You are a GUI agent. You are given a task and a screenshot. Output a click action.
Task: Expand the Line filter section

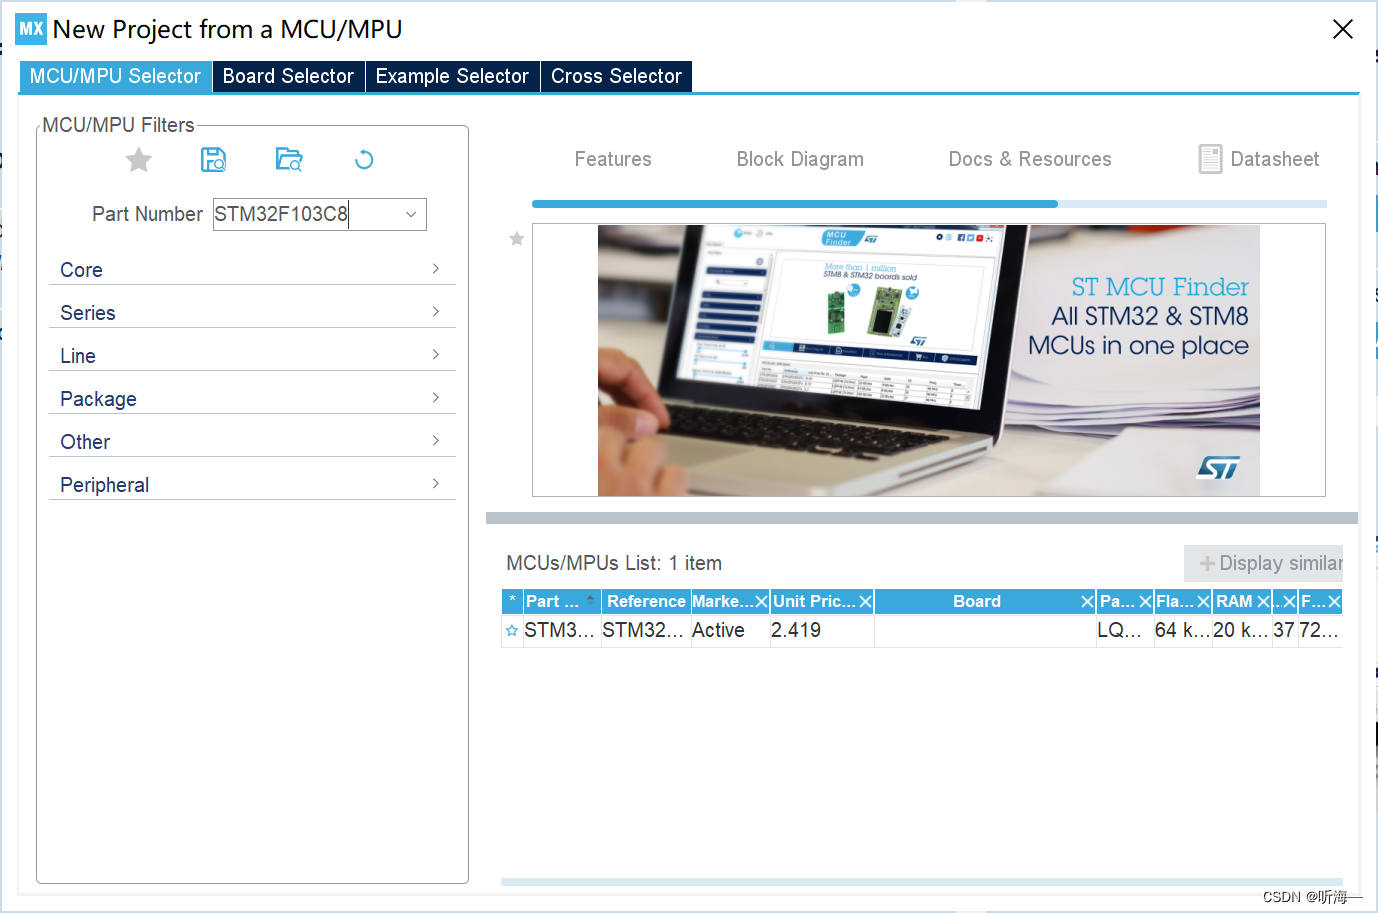[252, 356]
